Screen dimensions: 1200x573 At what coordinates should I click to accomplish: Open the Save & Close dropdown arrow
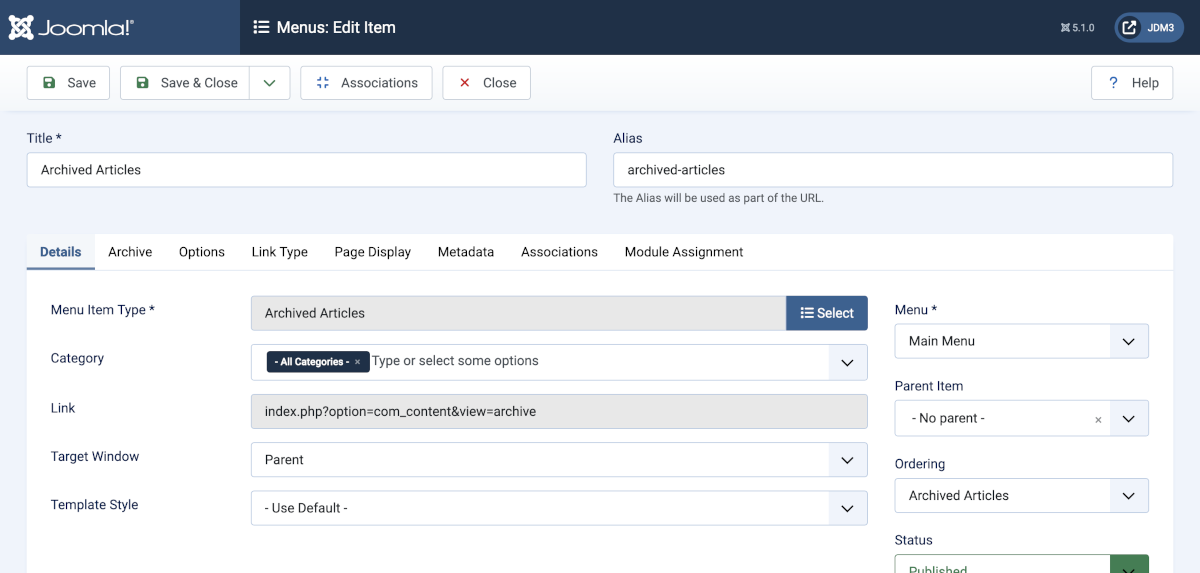pos(269,83)
